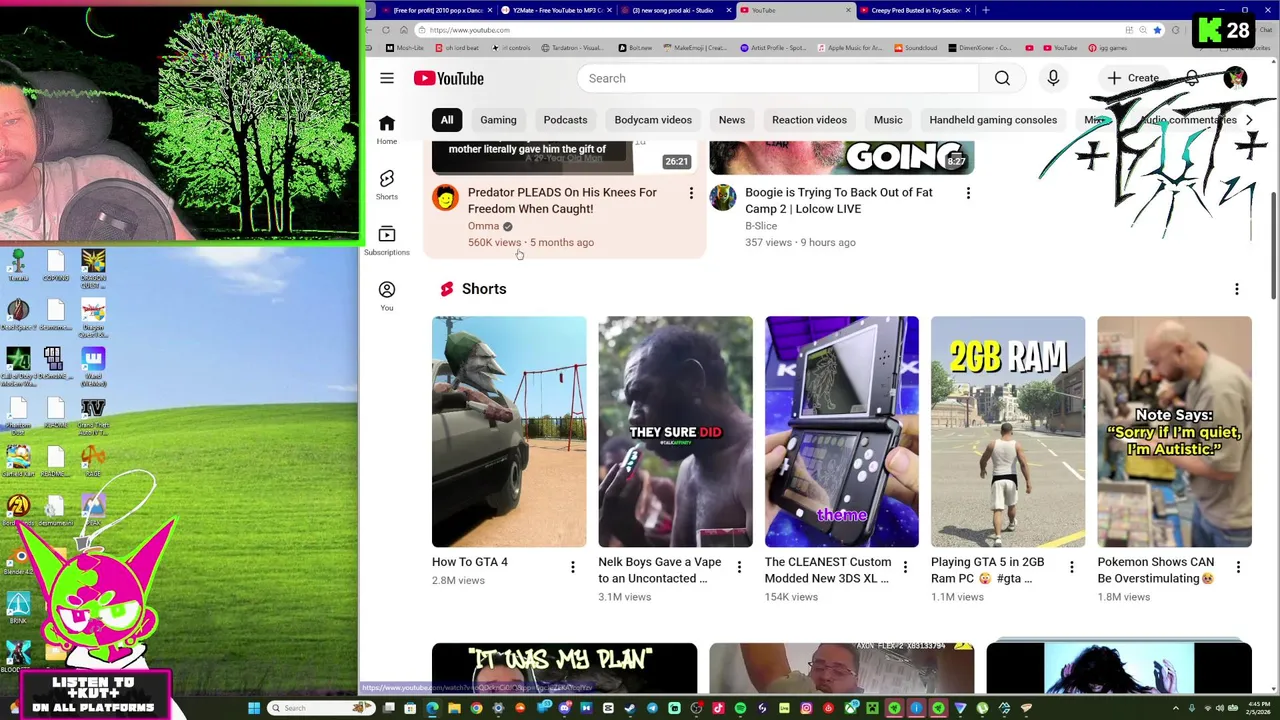1280x720 pixels.
Task: Select the Music filter chip
Action: 888,120
